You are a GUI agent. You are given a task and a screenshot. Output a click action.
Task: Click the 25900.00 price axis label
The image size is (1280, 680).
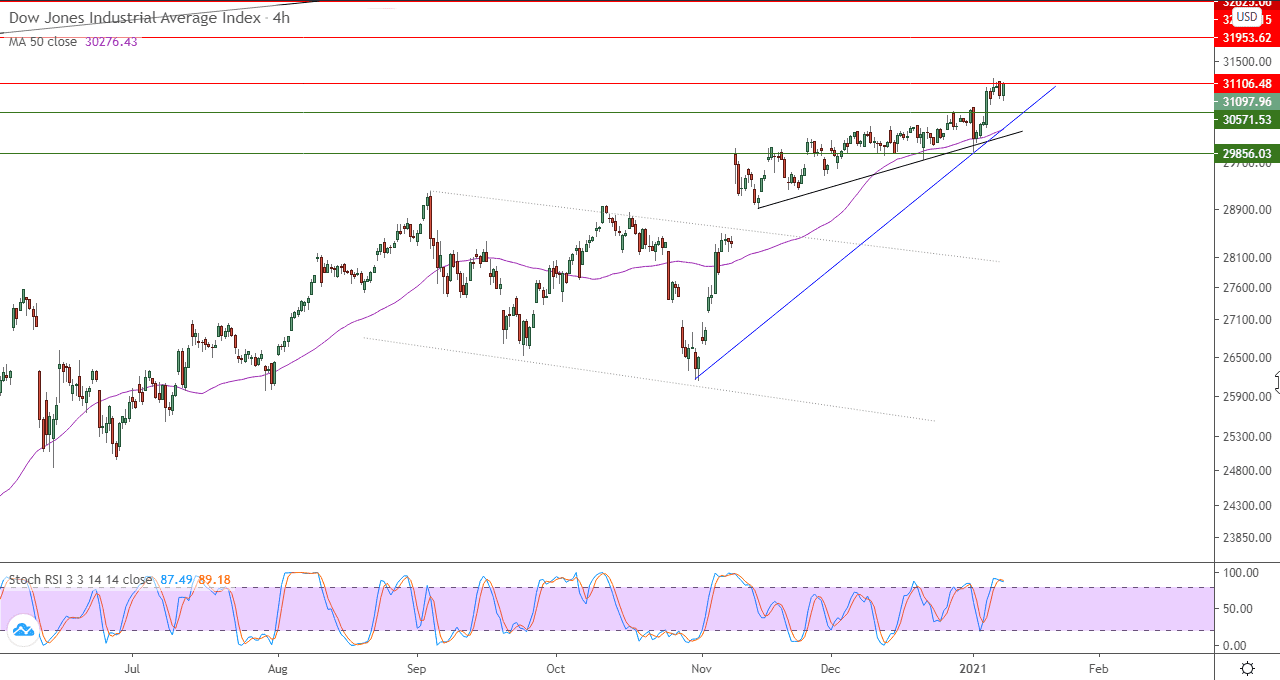[1246, 397]
